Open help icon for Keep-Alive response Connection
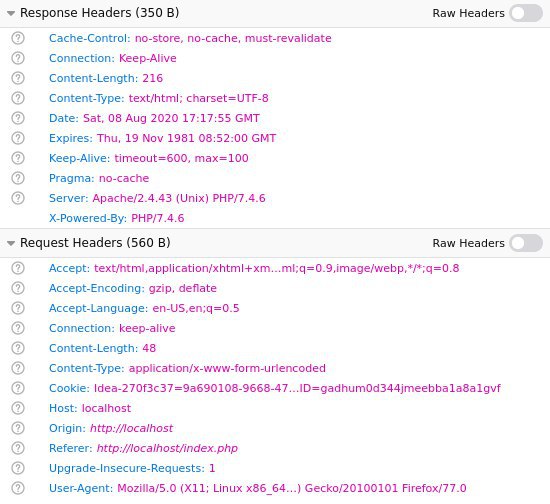Viewport: 550px width, 504px height. coord(18,58)
